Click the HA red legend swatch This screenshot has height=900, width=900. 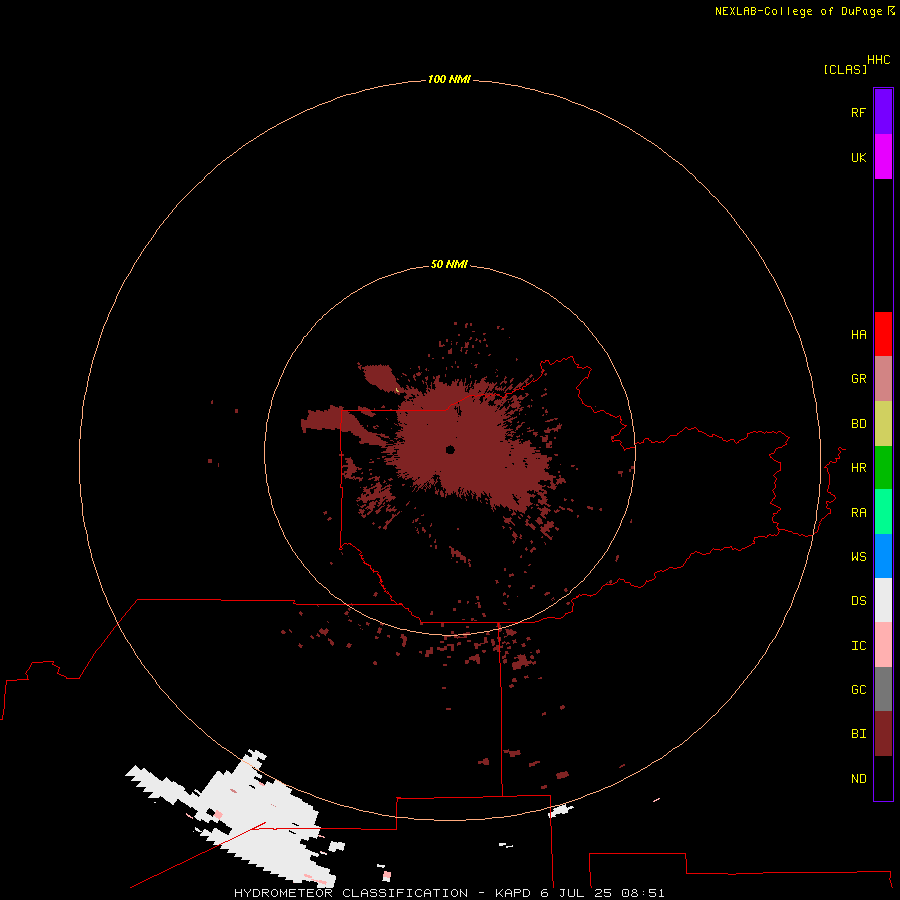click(883, 334)
